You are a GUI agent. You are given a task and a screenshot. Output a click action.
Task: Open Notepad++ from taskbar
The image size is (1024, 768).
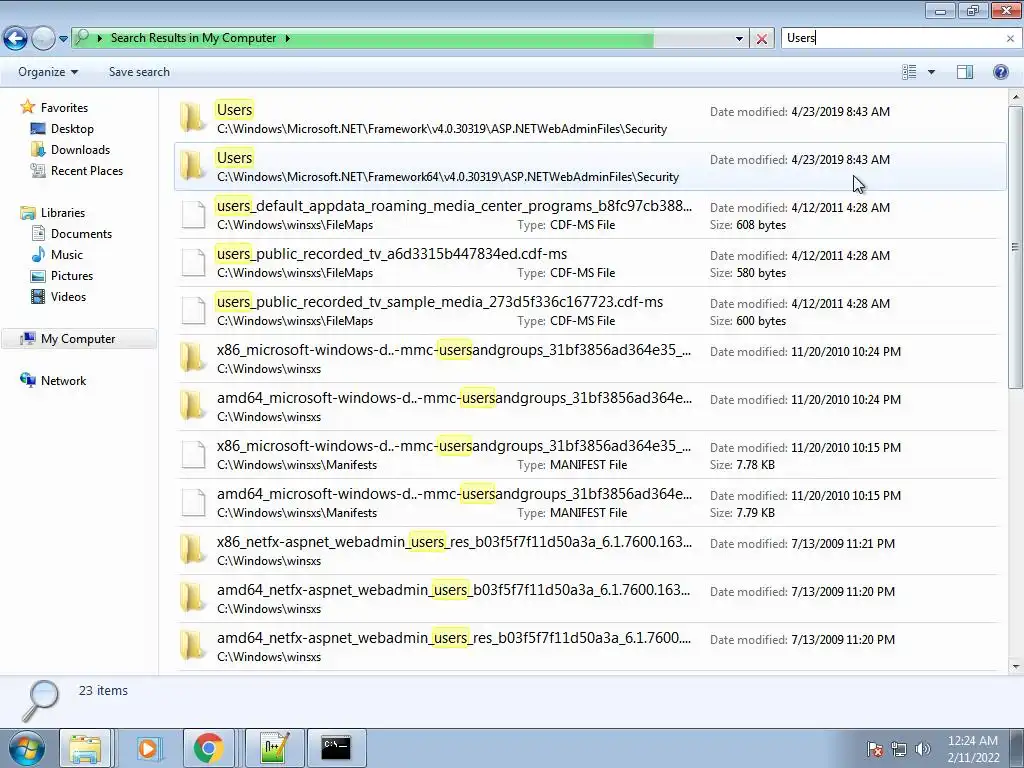(x=274, y=748)
